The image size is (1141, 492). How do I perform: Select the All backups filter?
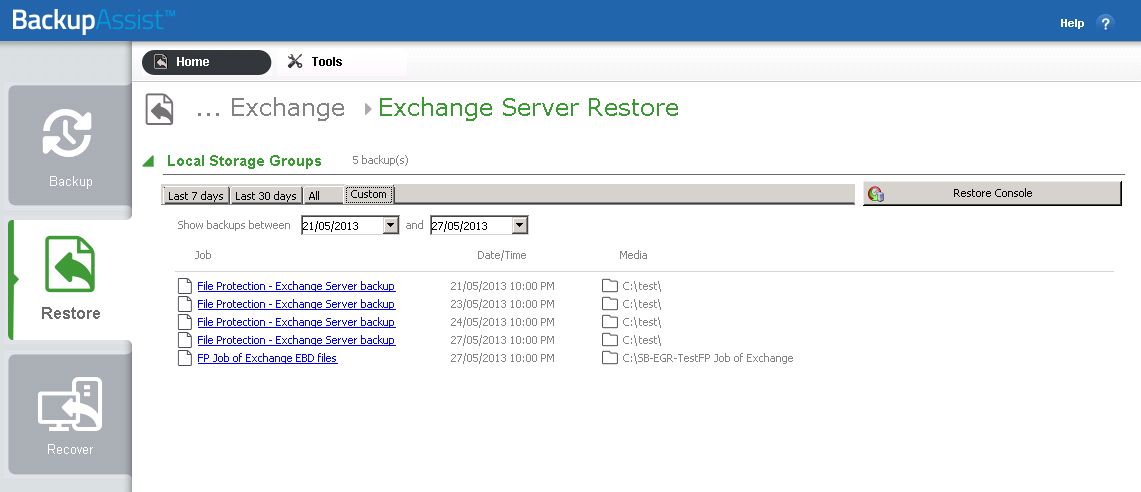click(323, 195)
